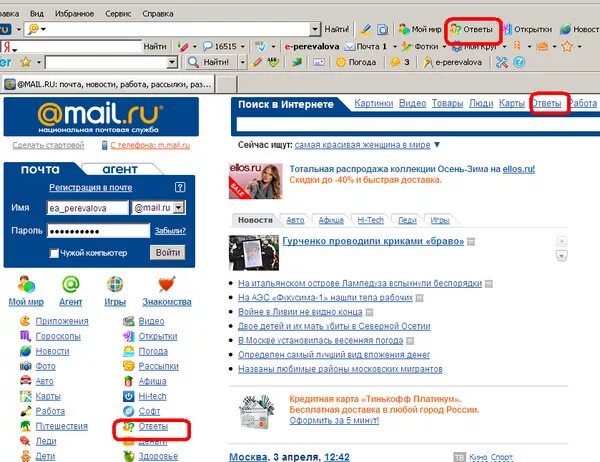Click the news scroll down arrow
The image size is (600, 462).
[561, 255]
